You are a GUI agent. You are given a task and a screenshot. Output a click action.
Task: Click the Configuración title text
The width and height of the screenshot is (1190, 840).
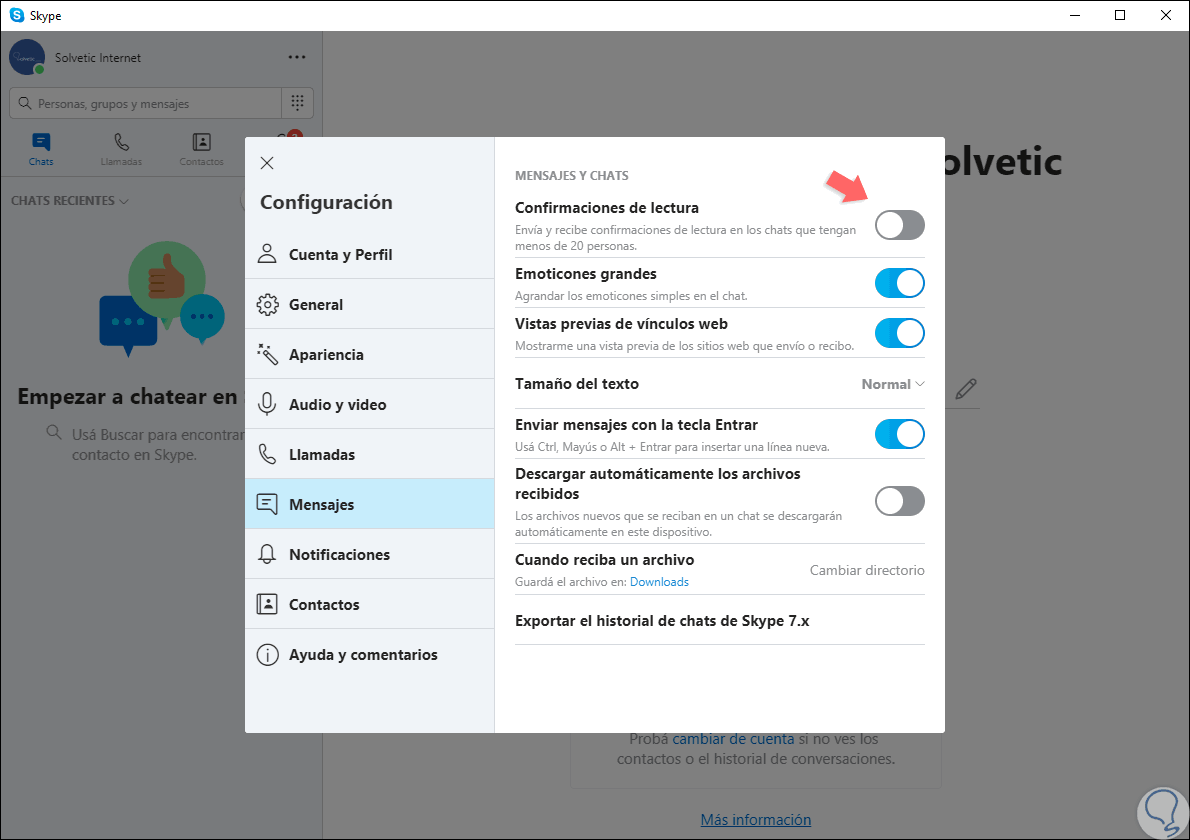point(326,203)
